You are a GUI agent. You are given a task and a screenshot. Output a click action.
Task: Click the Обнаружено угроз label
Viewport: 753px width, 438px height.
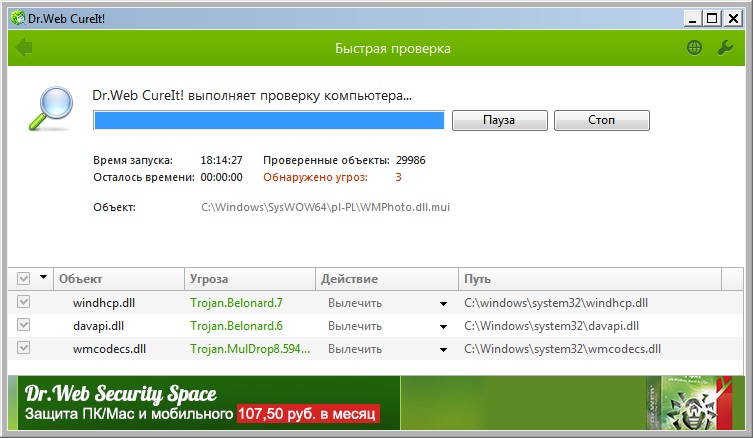point(316,177)
